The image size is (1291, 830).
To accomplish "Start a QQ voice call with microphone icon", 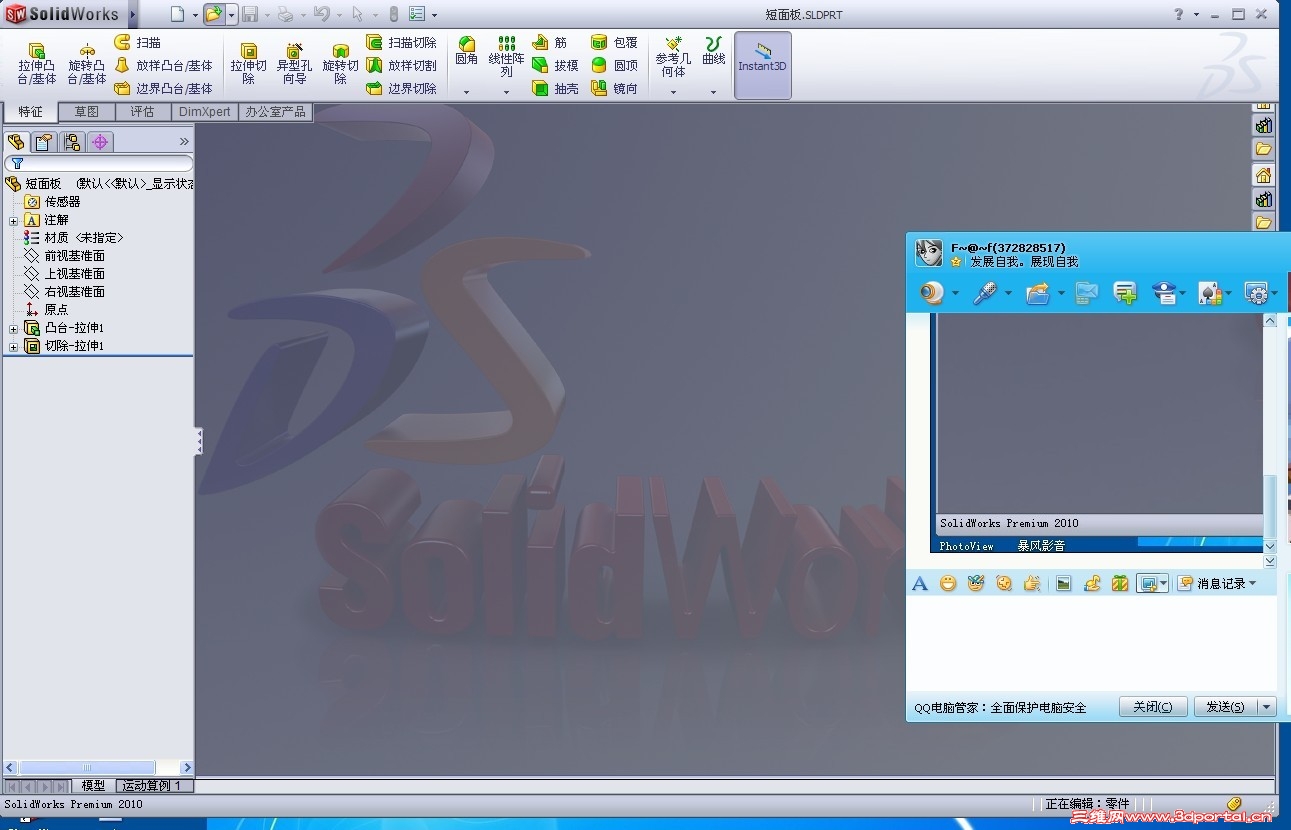I will [985, 293].
